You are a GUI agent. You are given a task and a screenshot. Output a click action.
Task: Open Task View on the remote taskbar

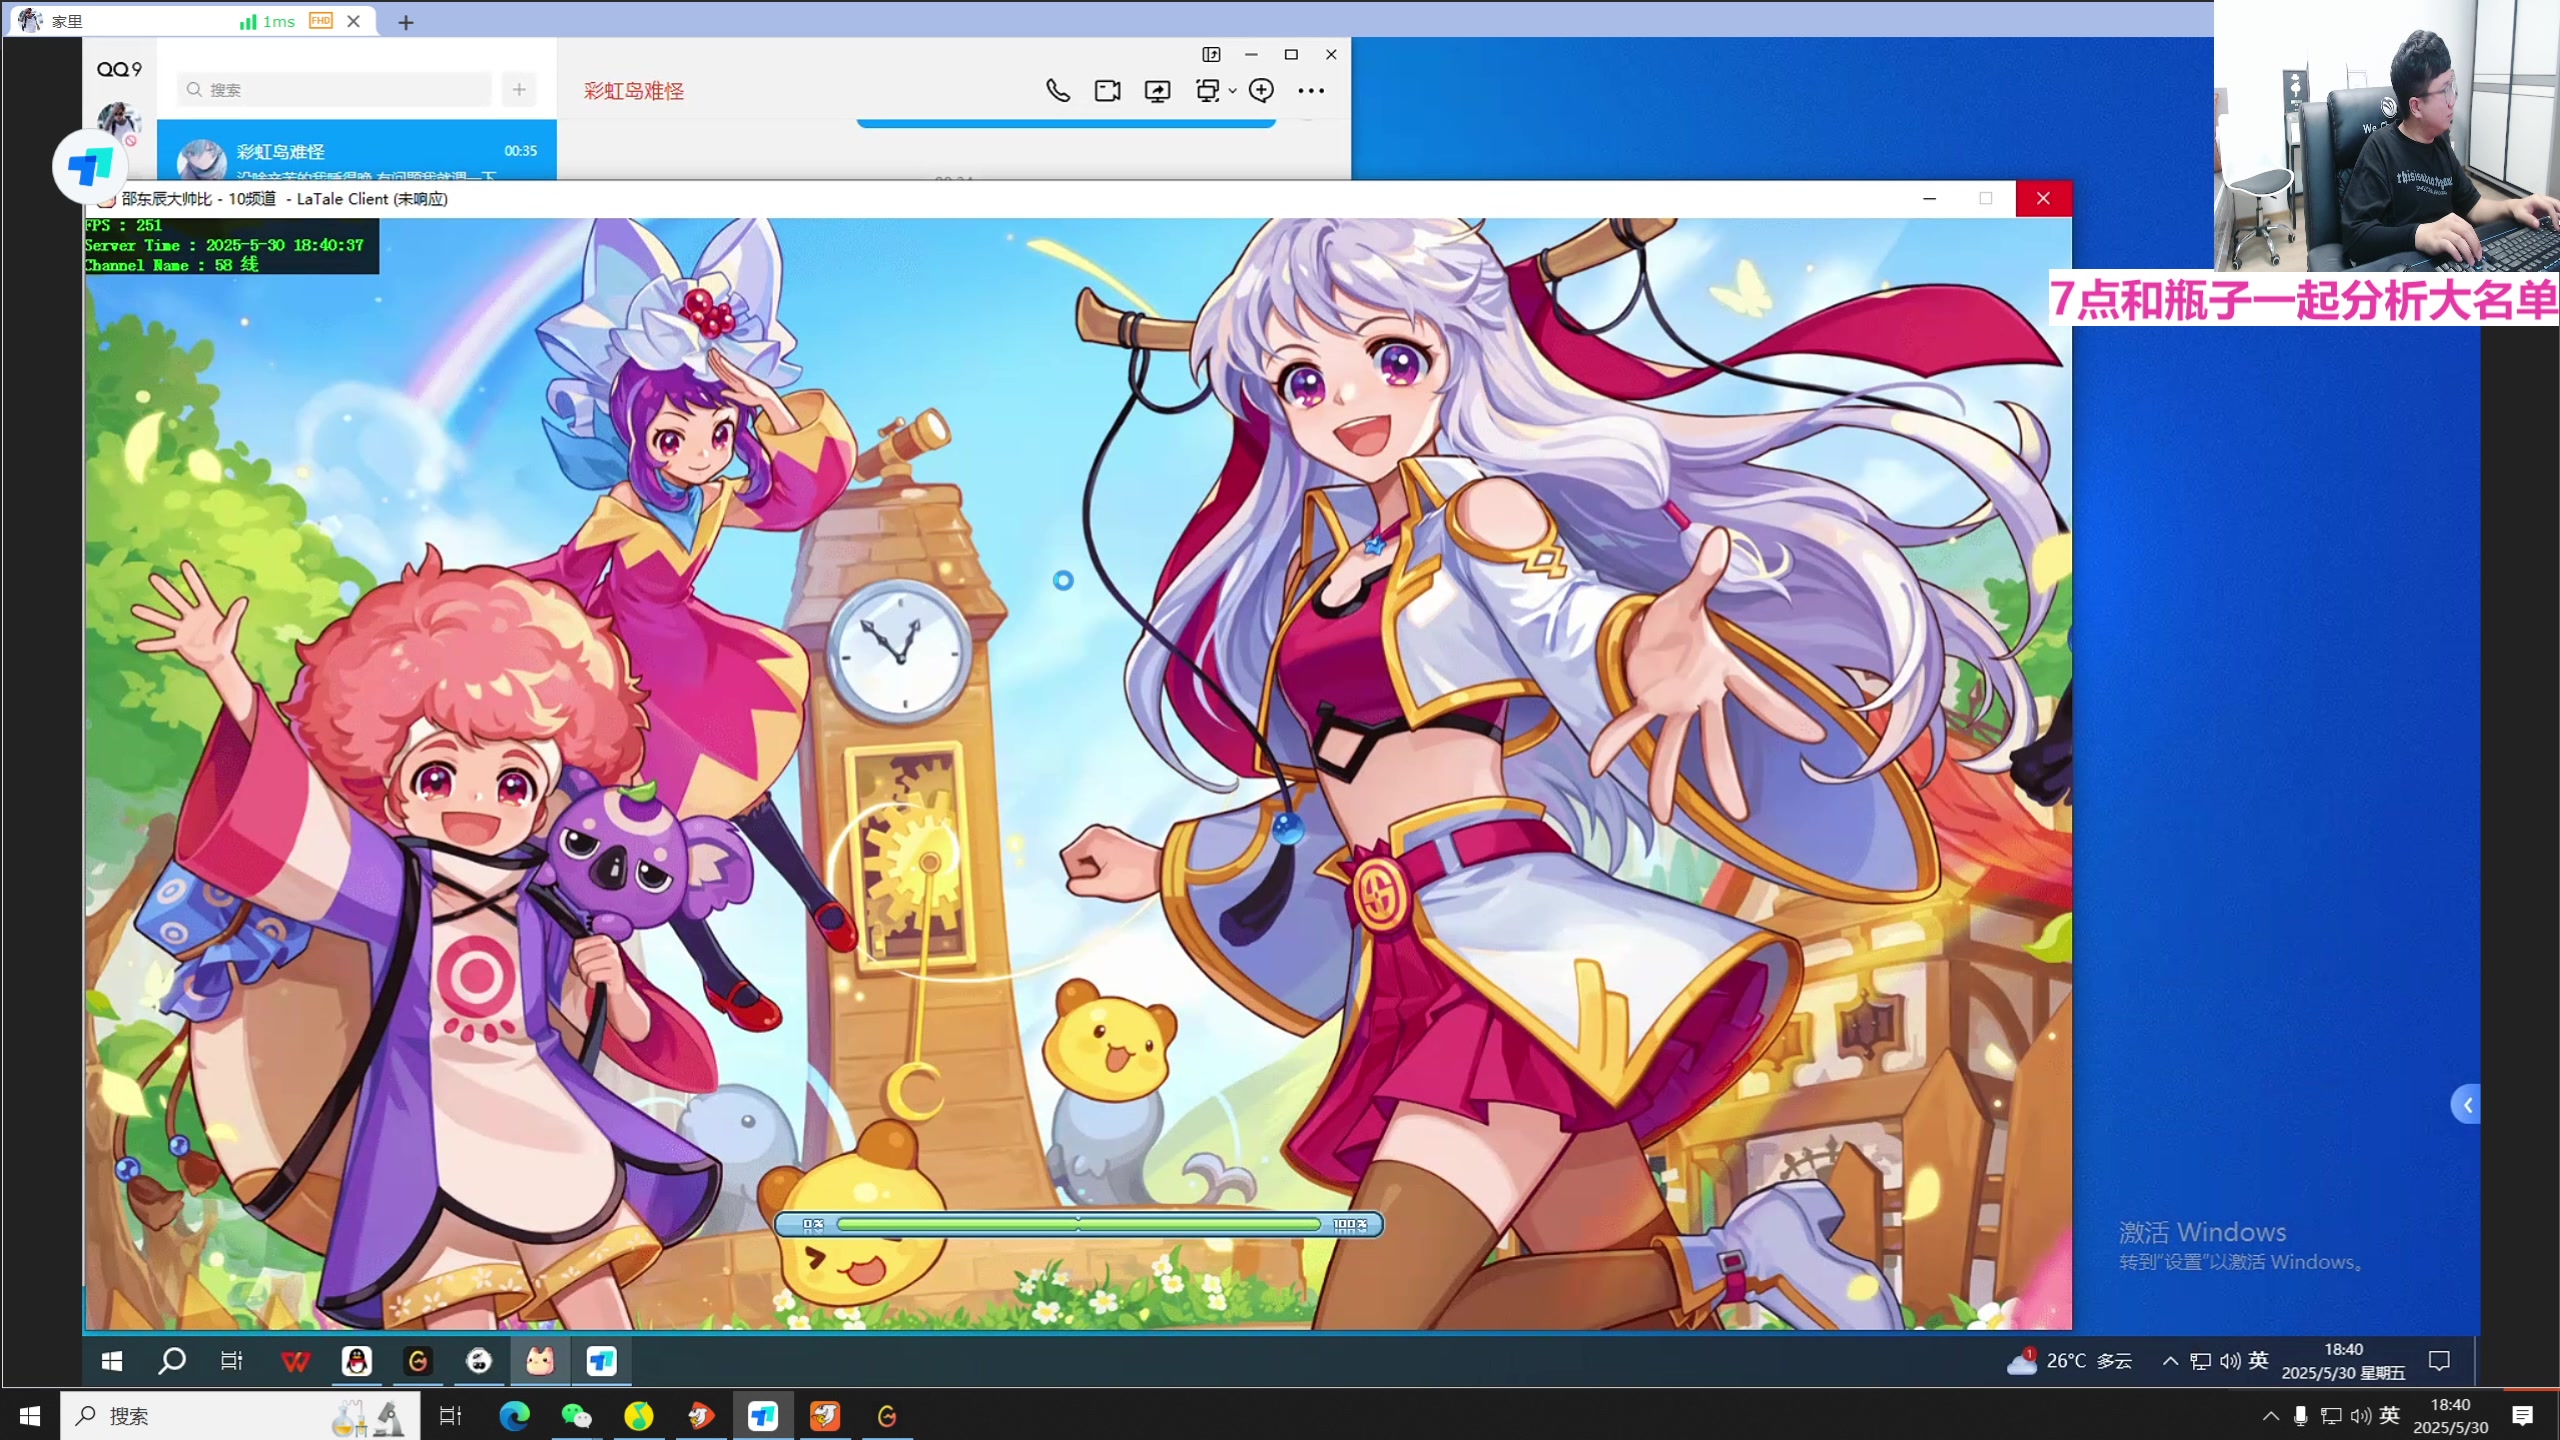pyautogui.click(x=232, y=1361)
